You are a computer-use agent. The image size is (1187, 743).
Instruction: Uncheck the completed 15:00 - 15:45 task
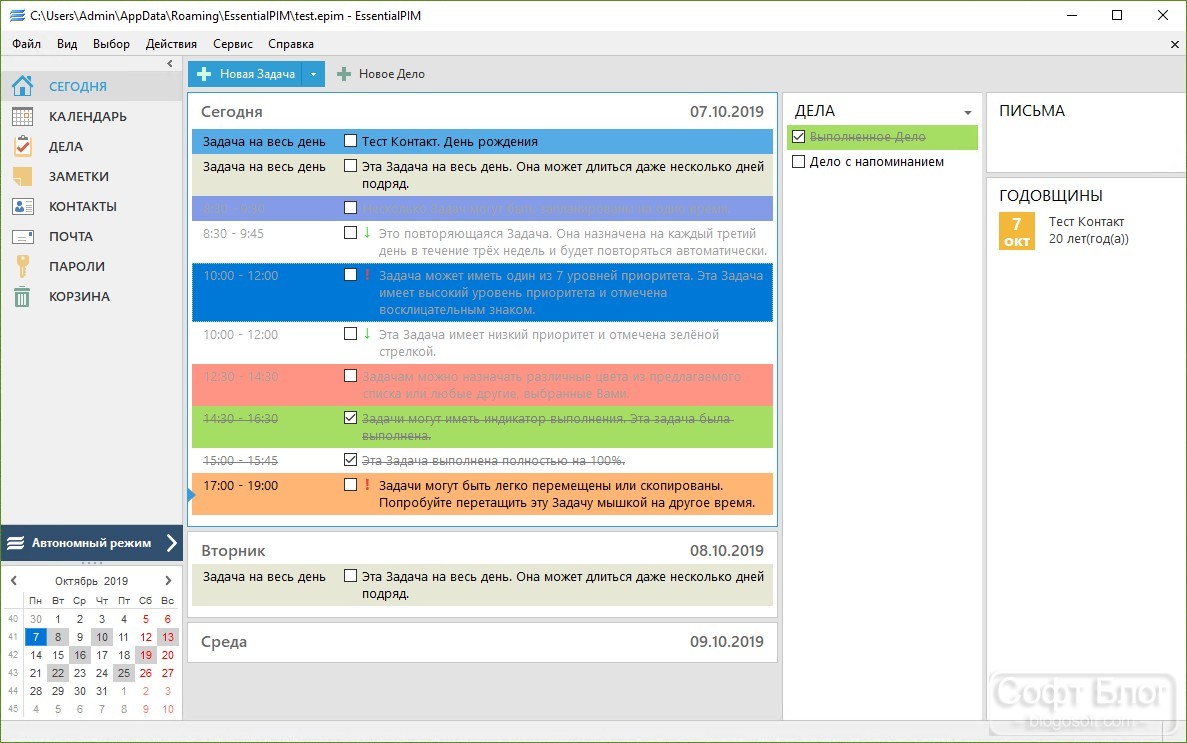(x=350, y=459)
